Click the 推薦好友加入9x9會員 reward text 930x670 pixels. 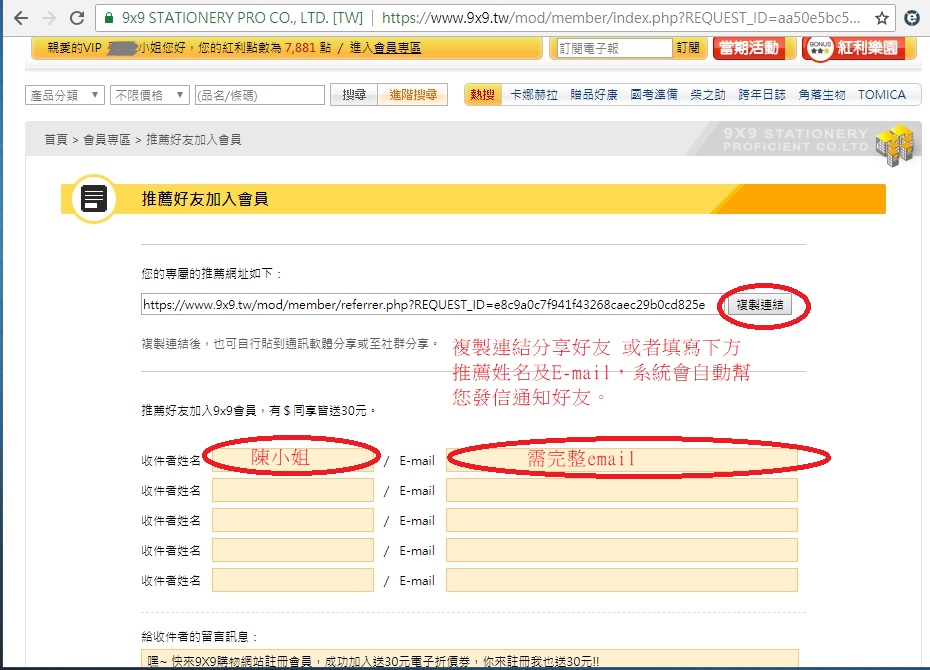pyautogui.click(x=259, y=410)
